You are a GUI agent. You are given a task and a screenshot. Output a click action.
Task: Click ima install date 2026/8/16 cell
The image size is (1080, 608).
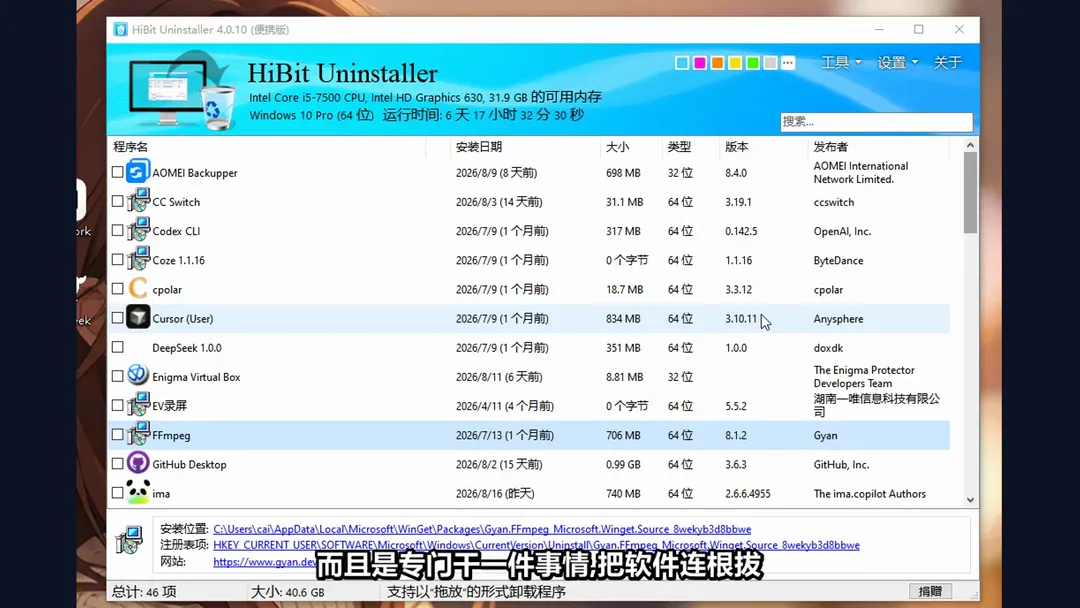(x=495, y=494)
